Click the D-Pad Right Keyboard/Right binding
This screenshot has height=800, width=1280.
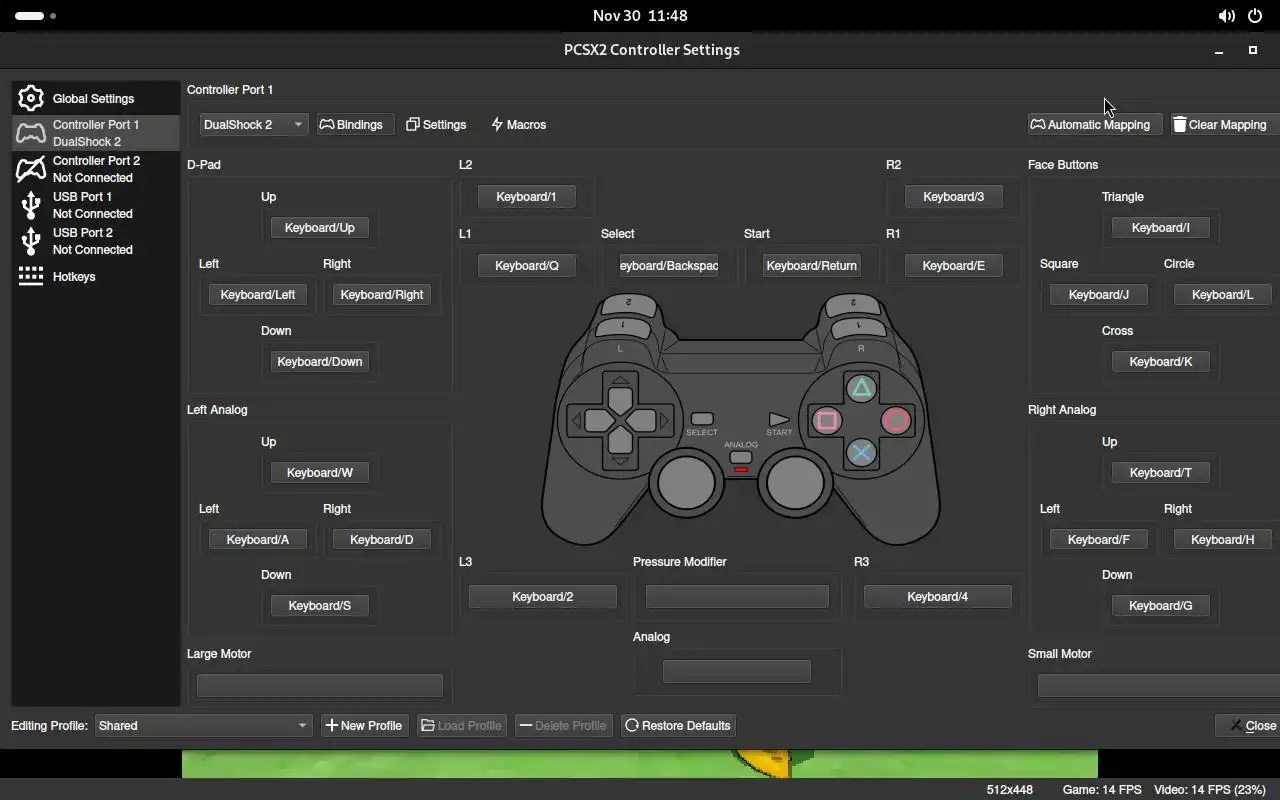382,295
